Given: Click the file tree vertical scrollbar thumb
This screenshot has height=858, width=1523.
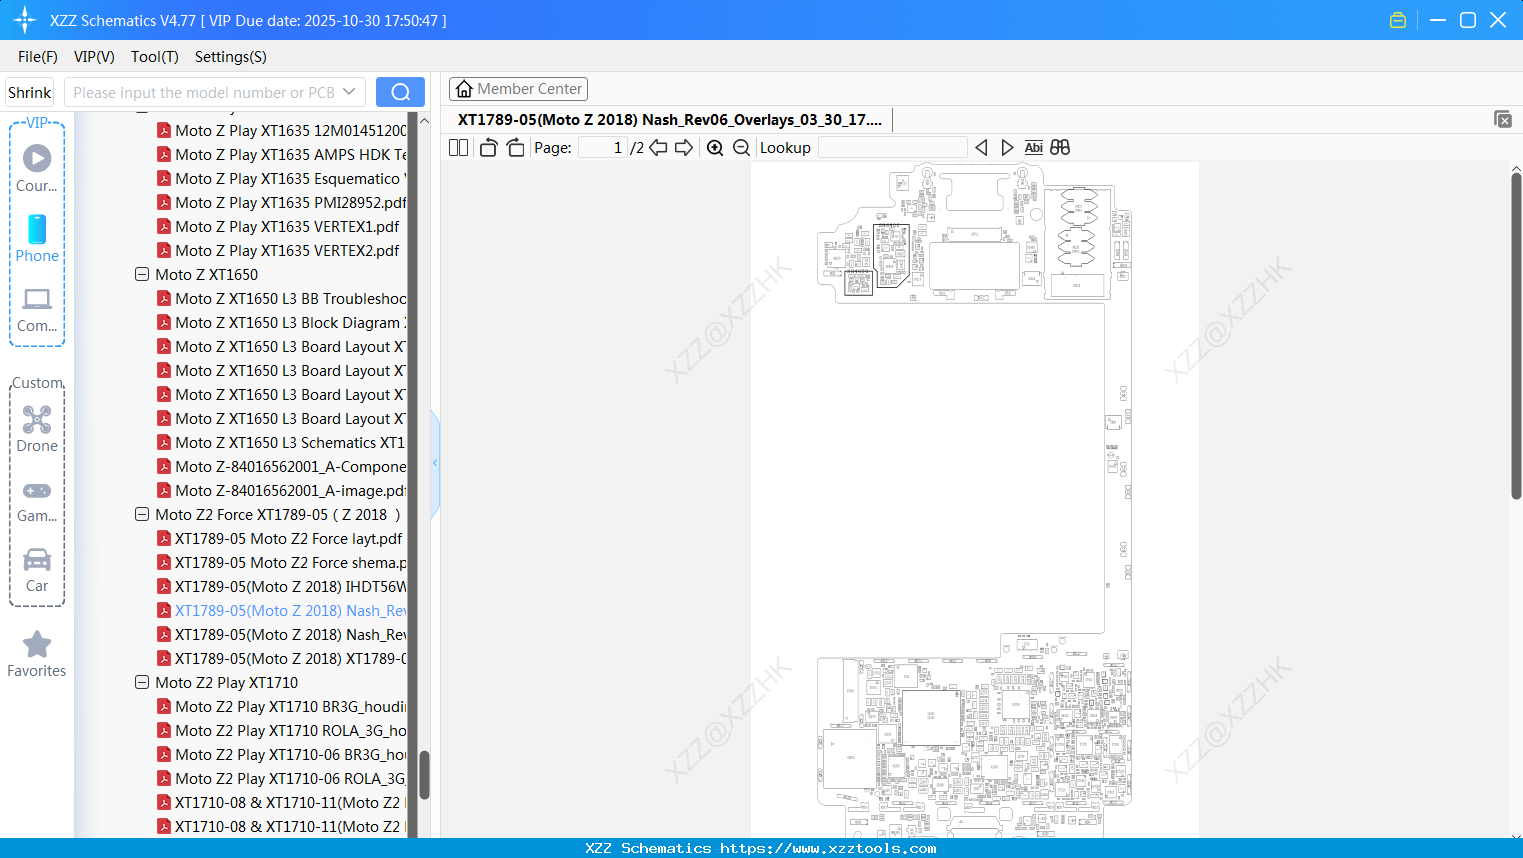Looking at the screenshot, I should tap(424, 775).
